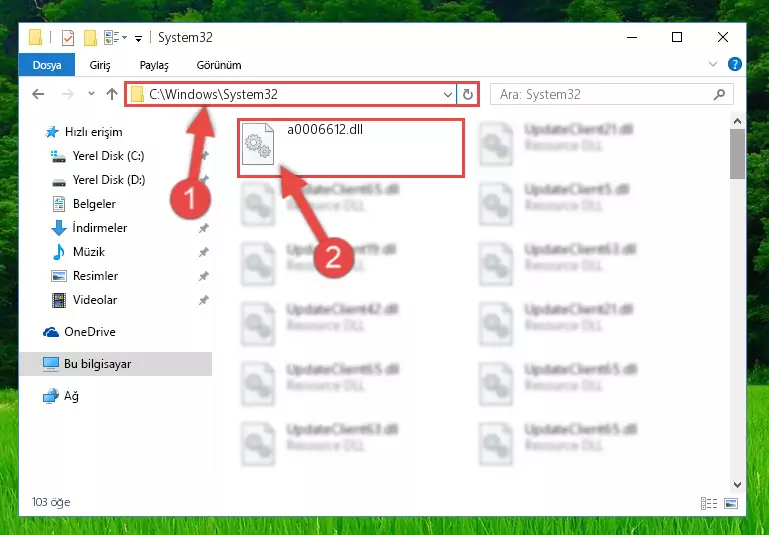Click the monitor icon beside Bu bilgisayar
Image resolution: width=769 pixels, height=535 pixels.
(x=51, y=364)
